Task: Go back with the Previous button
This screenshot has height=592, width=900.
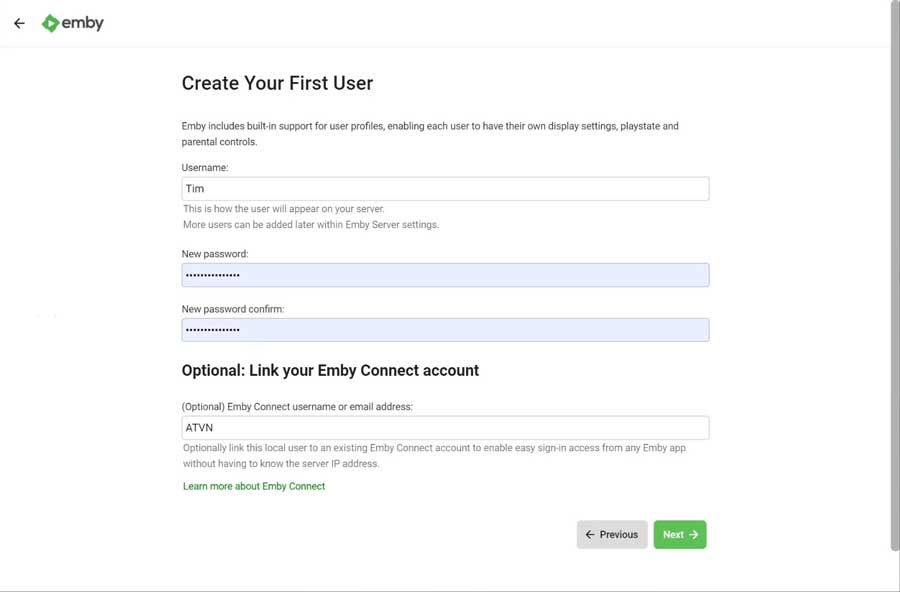Action: tap(612, 535)
